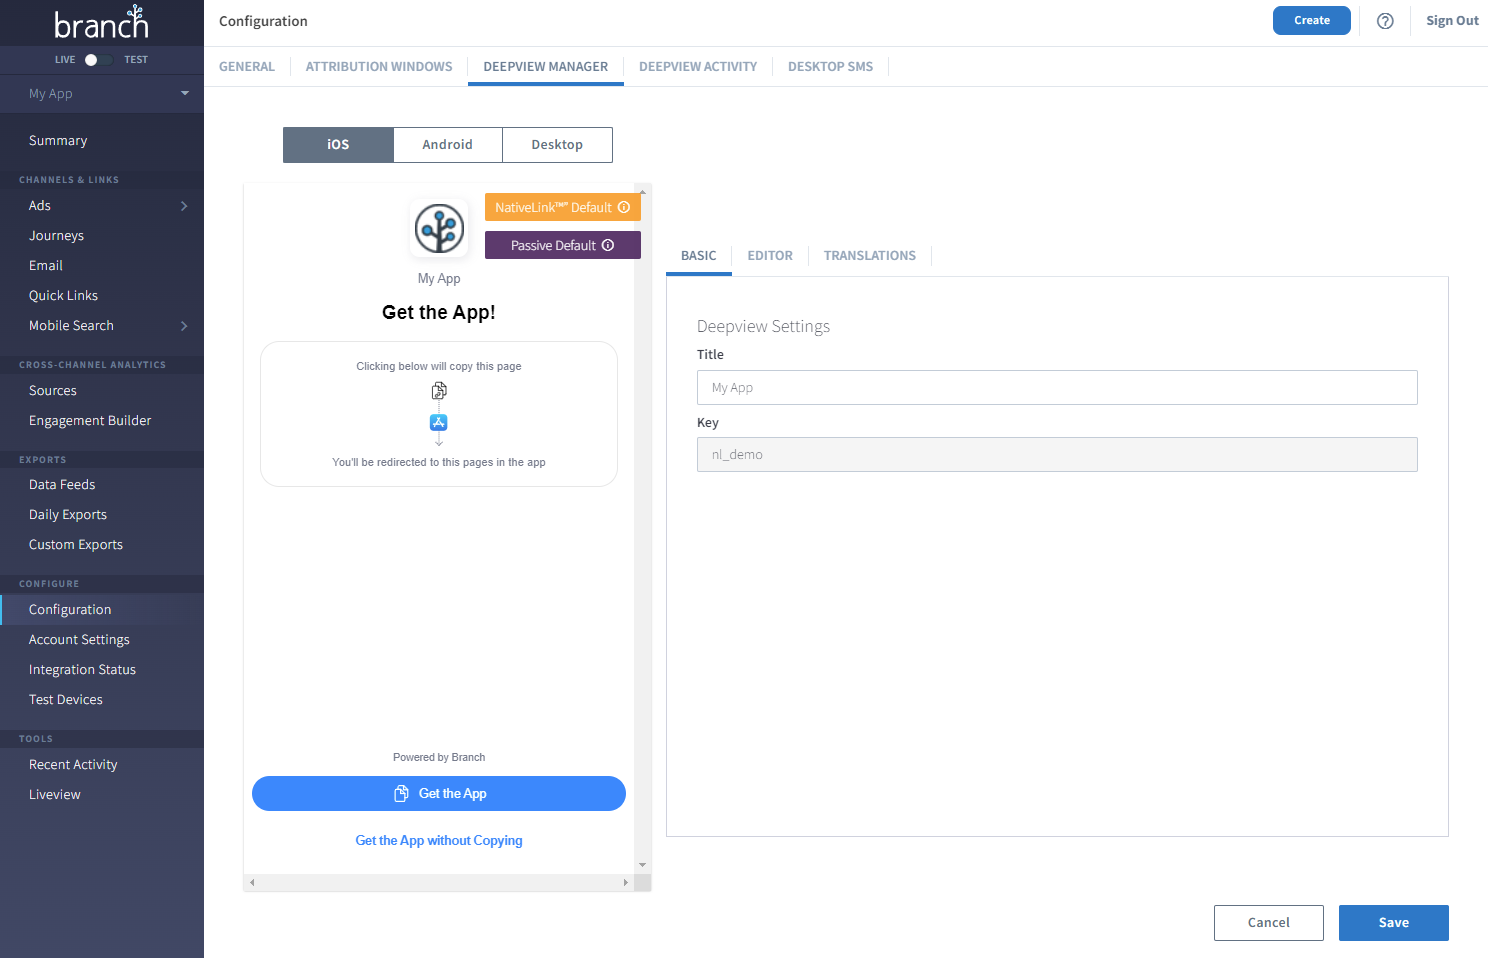Click the Branch logo
This screenshot has width=1488, height=958.
pyautogui.click(x=101, y=22)
